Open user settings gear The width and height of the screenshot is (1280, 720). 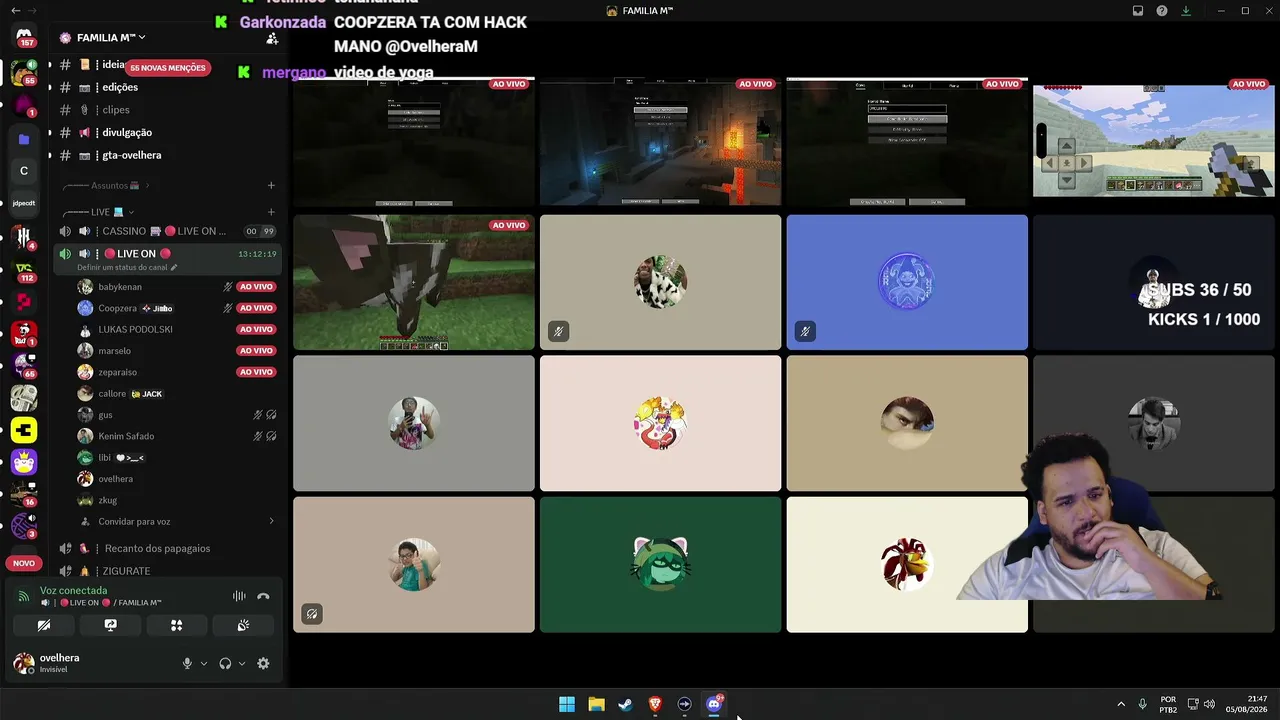(x=263, y=663)
